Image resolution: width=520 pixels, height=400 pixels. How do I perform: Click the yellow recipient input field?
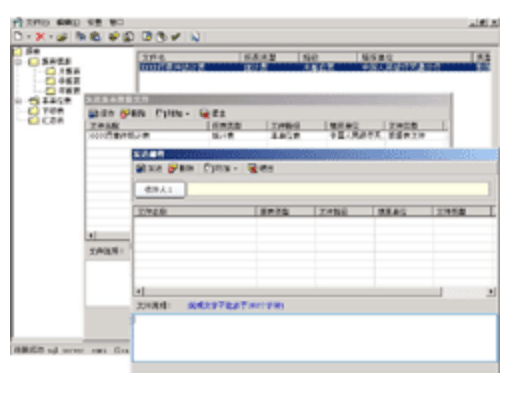pos(338,189)
